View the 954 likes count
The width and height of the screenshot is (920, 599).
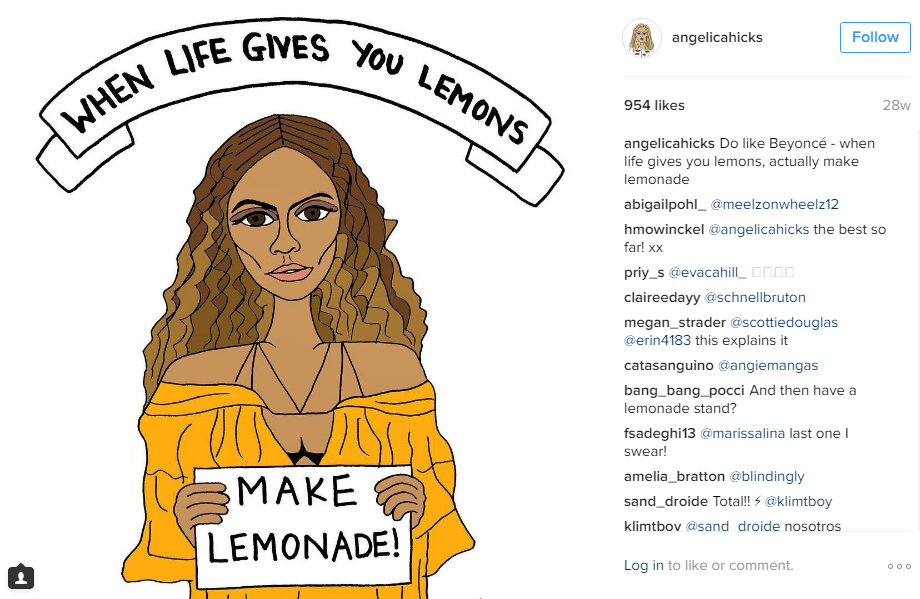(x=654, y=105)
